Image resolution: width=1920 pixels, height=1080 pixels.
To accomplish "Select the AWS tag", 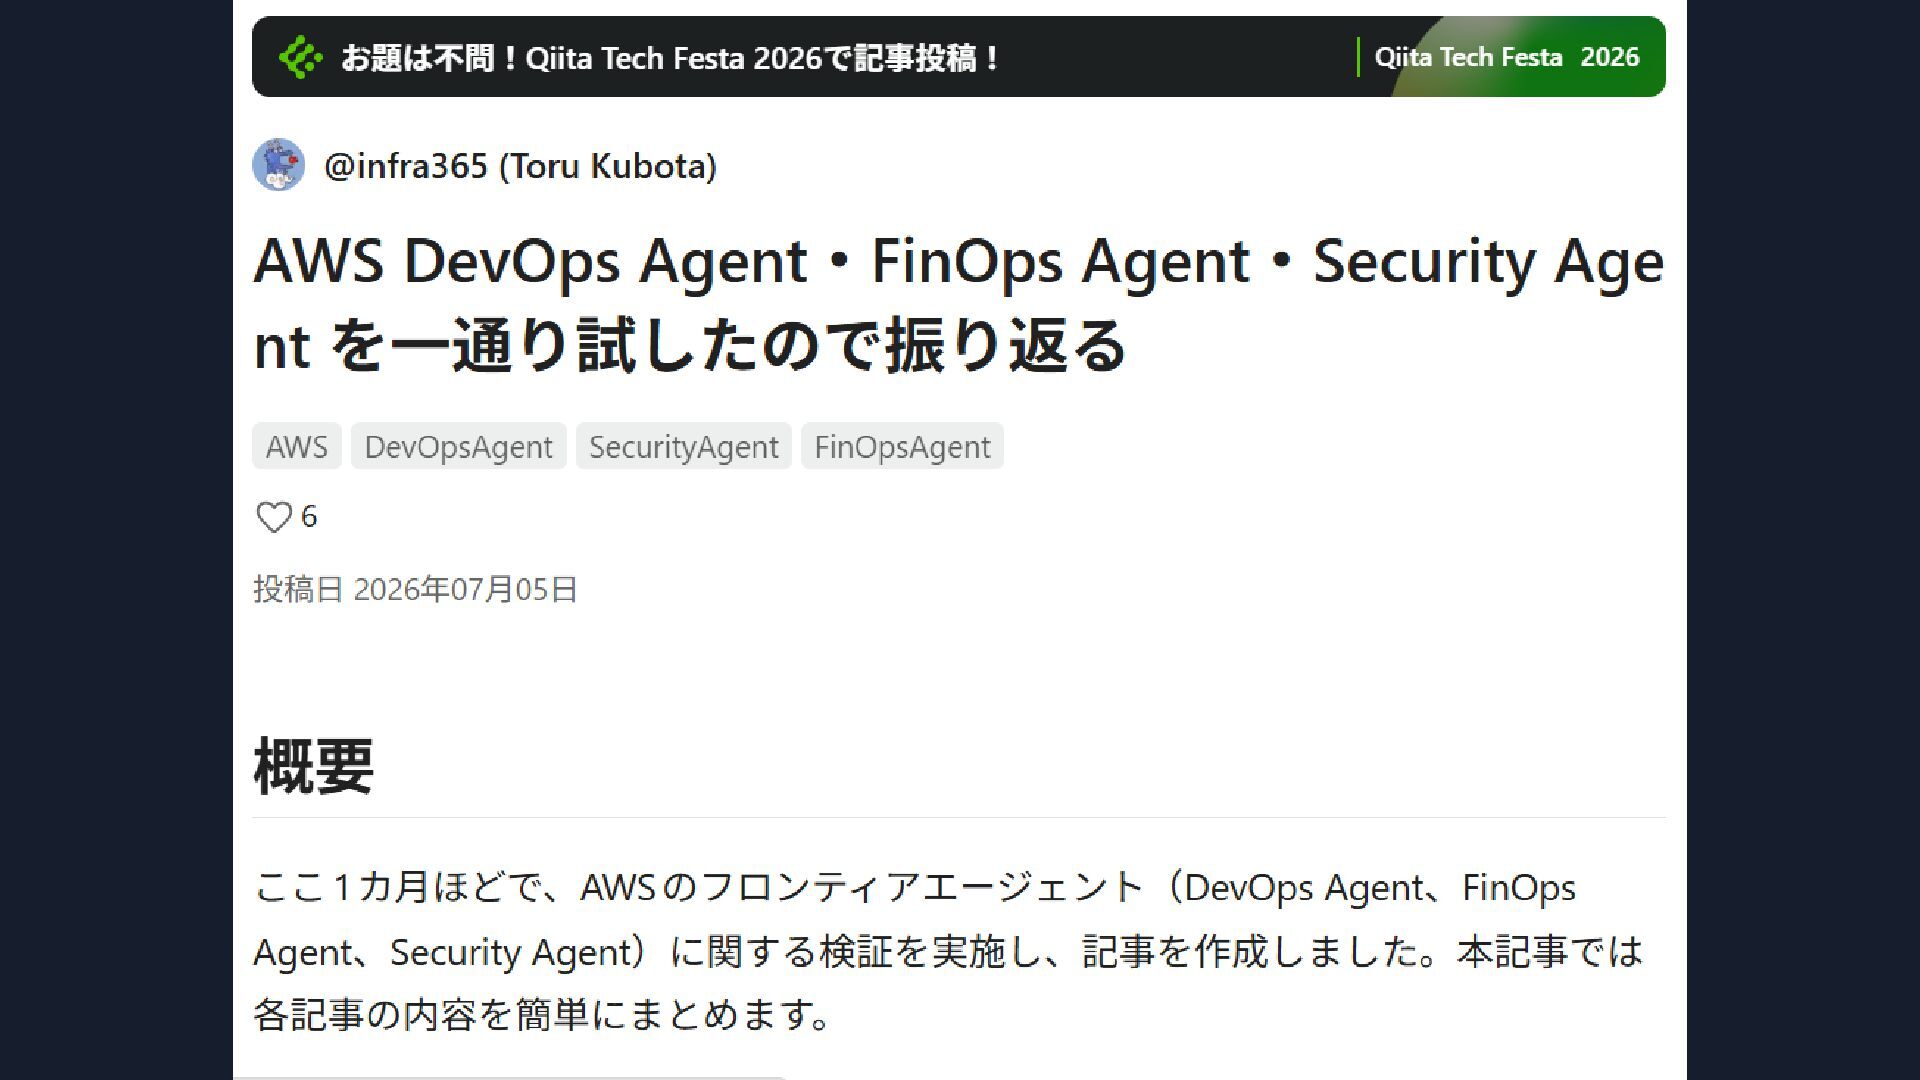I will point(296,447).
